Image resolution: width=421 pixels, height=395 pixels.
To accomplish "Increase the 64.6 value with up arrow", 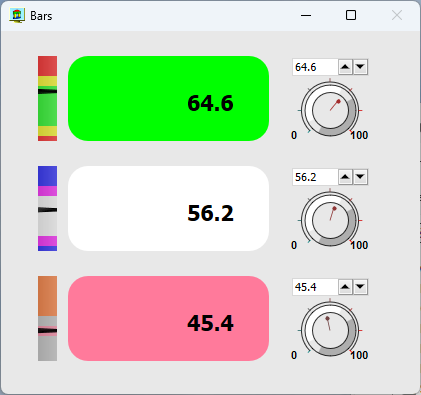I will (x=345, y=67).
